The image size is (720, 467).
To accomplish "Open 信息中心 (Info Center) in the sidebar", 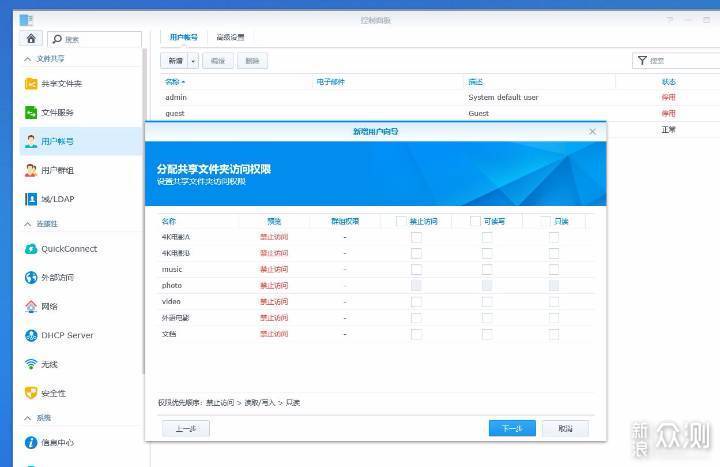I will pos(57,442).
